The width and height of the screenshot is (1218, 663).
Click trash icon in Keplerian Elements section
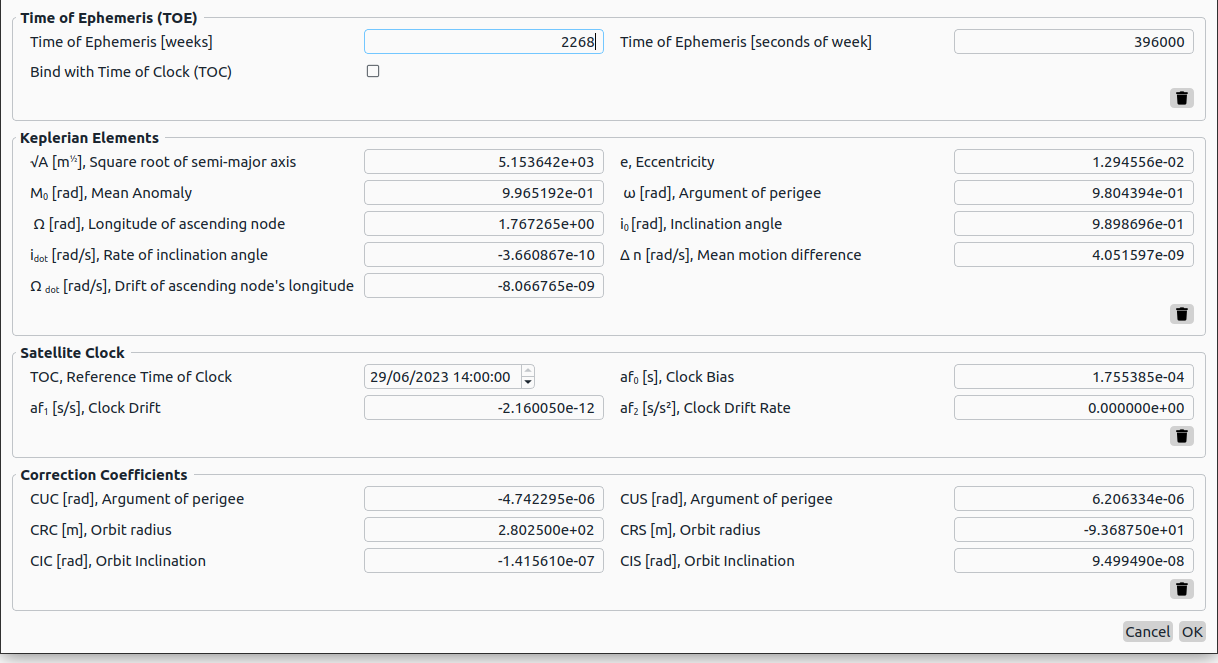(x=1182, y=314)
